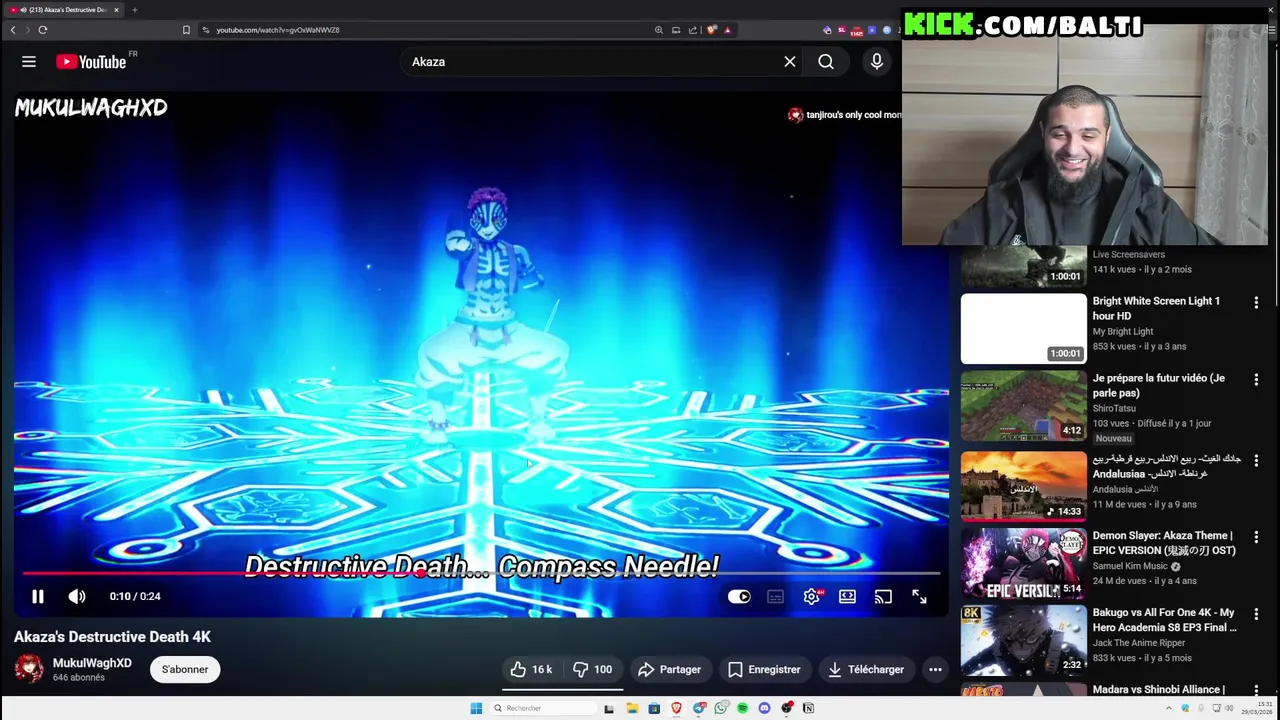Open the Windows Start menu
1280x720 pixels.
[476, 708]
